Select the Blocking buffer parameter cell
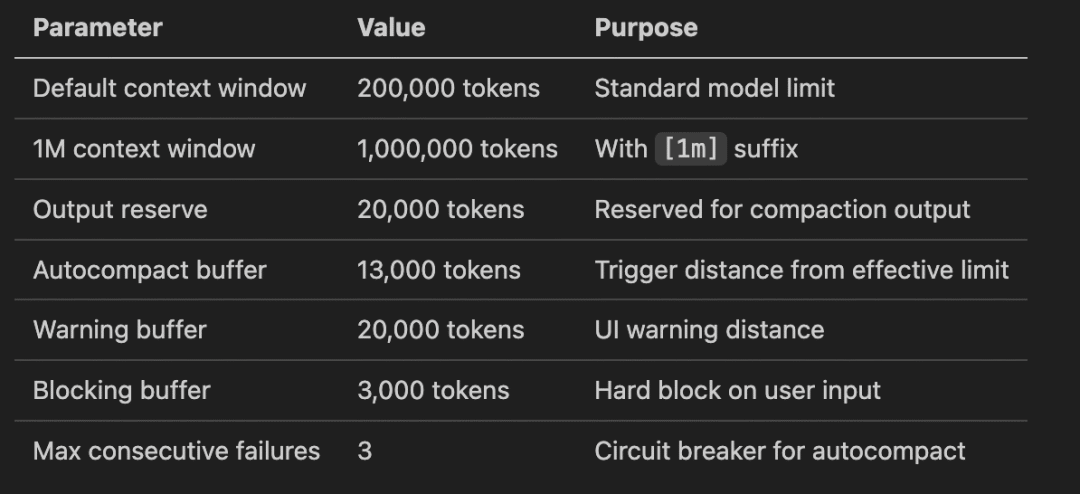 point(122,391)
